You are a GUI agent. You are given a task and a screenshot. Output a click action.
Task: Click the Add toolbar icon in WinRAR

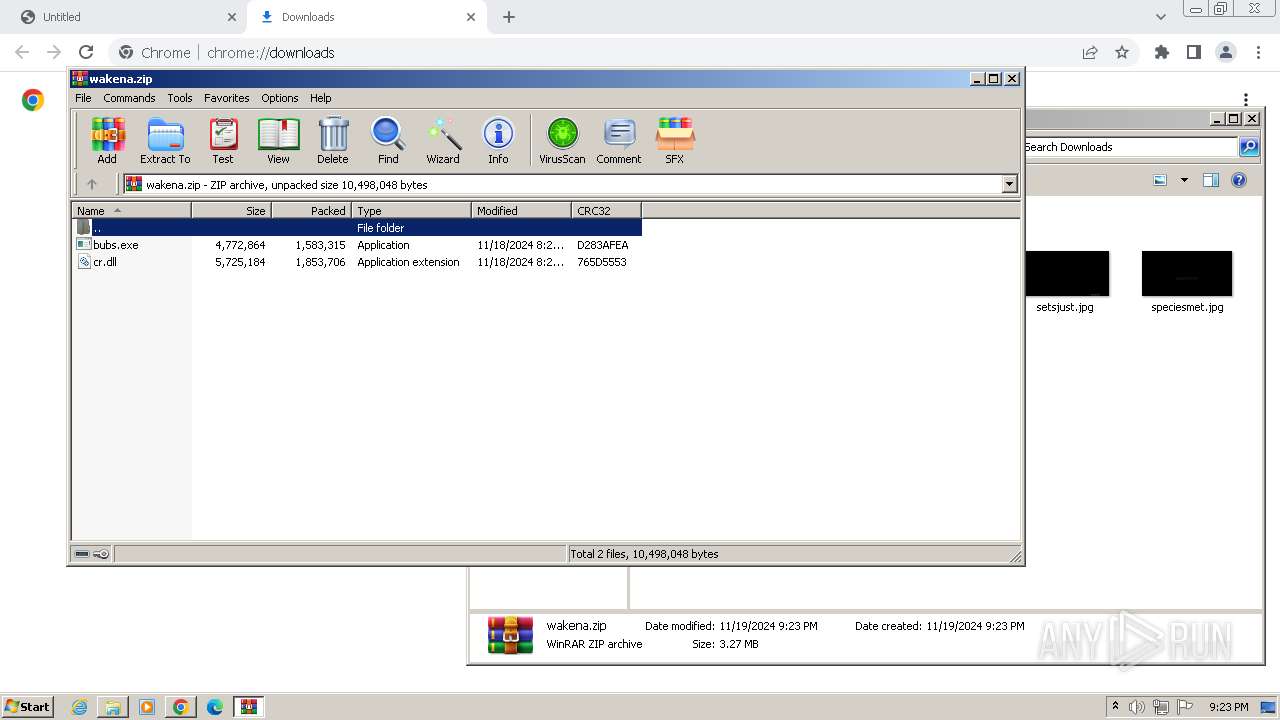coord(107,140)
